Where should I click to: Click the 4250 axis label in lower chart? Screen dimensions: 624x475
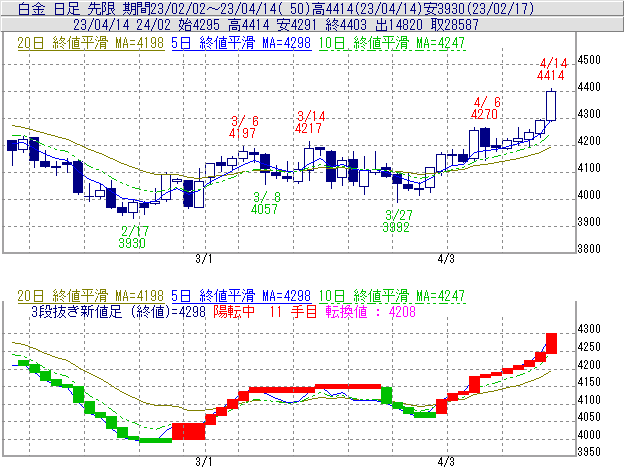(x=589, y=347)
